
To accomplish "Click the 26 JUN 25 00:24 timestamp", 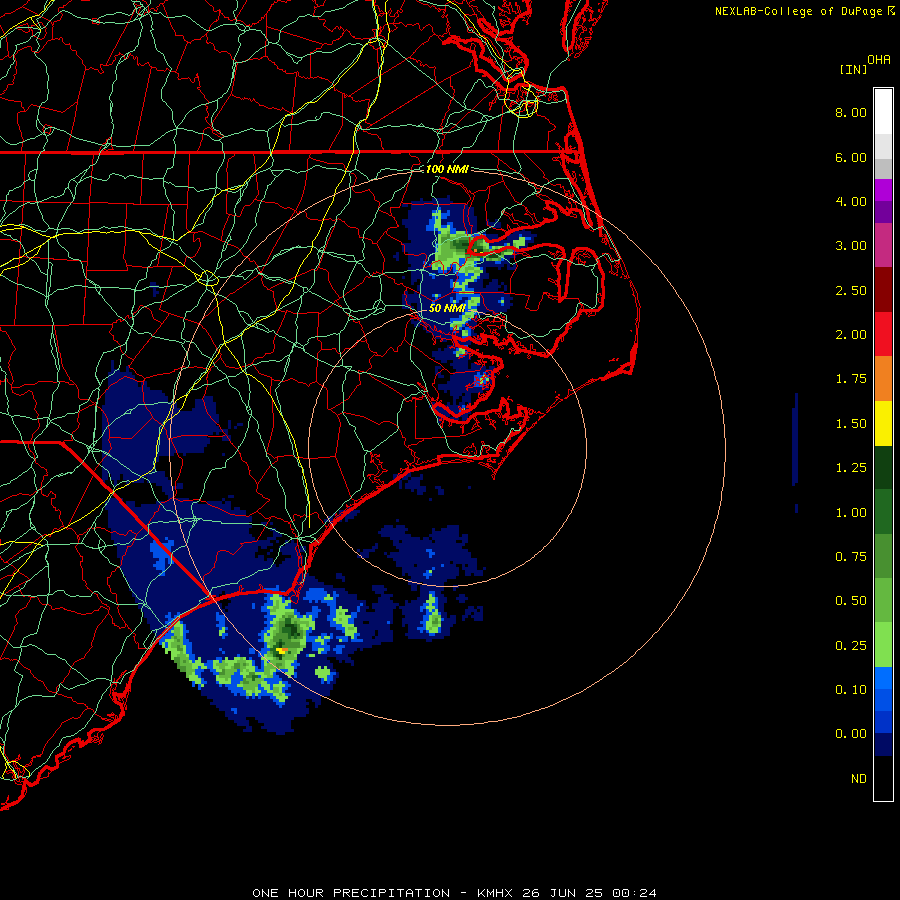I will click(589, 893).
